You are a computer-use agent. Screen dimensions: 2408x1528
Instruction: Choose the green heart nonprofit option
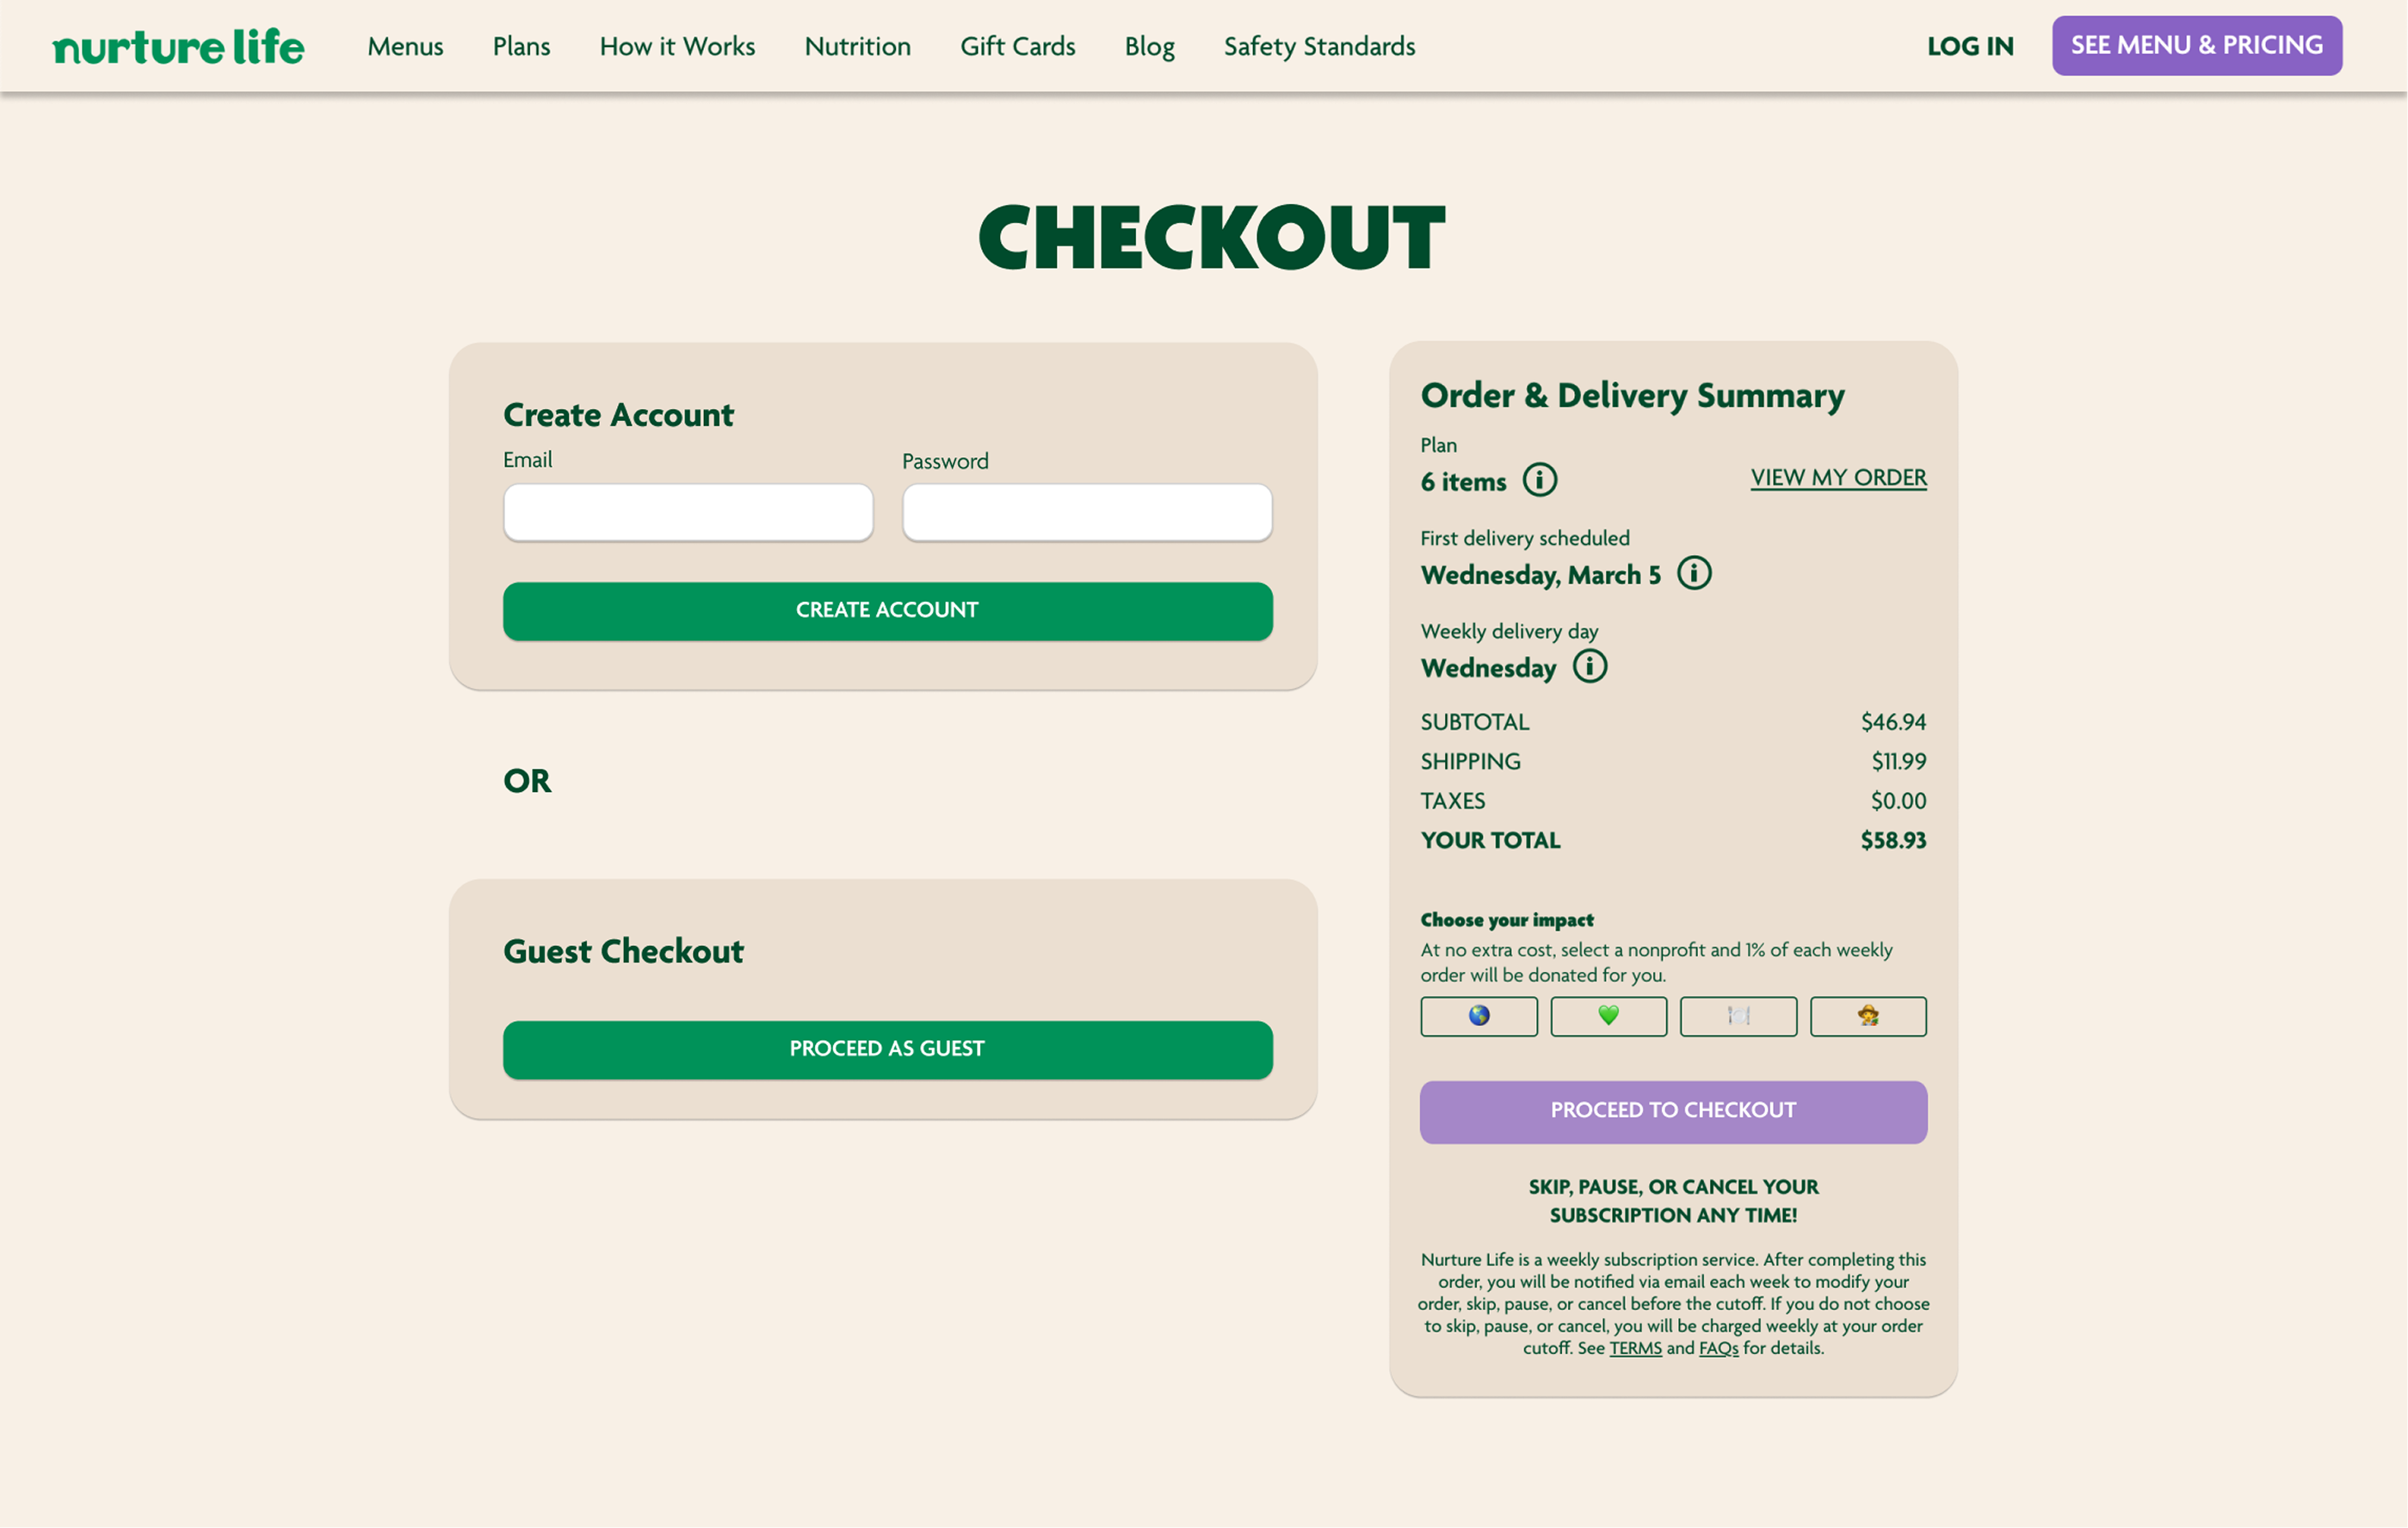pos(1608,1016)
